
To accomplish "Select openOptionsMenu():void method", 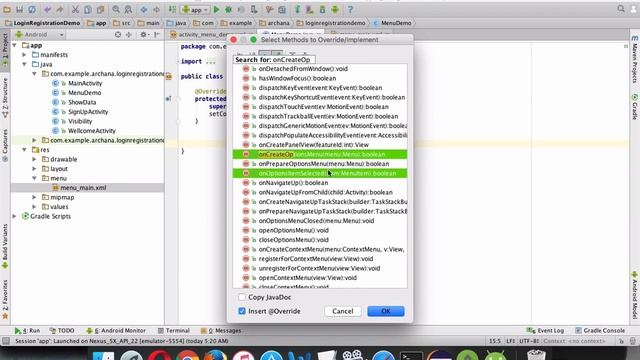I will pos(320,230).
